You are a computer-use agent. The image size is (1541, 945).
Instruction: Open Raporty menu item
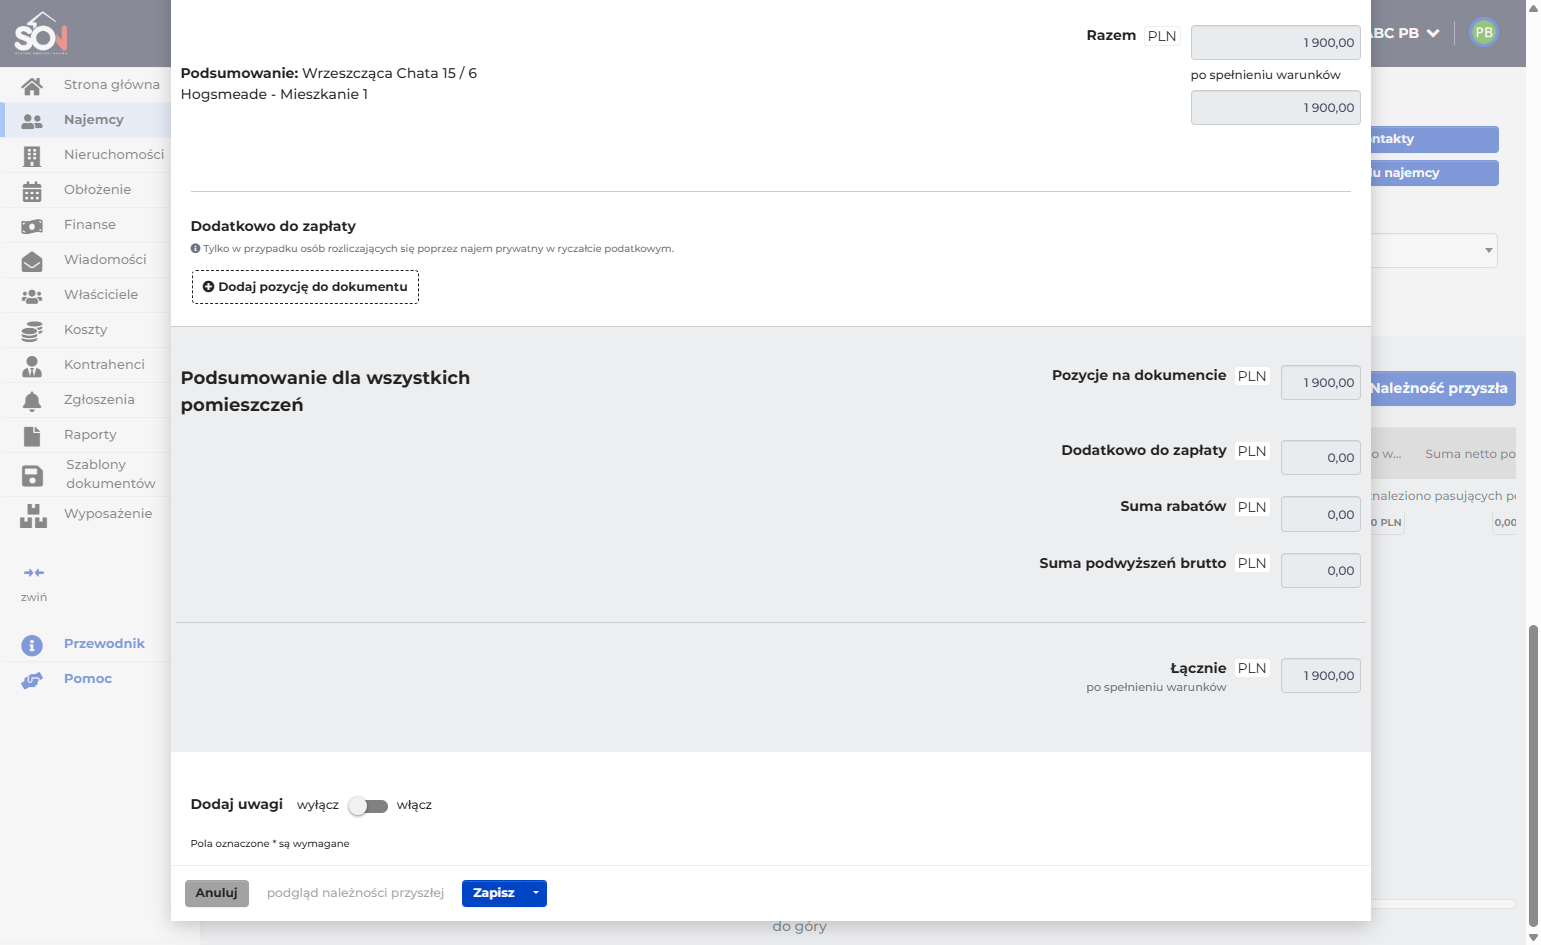pyautogui.click(x=90, y=435)
